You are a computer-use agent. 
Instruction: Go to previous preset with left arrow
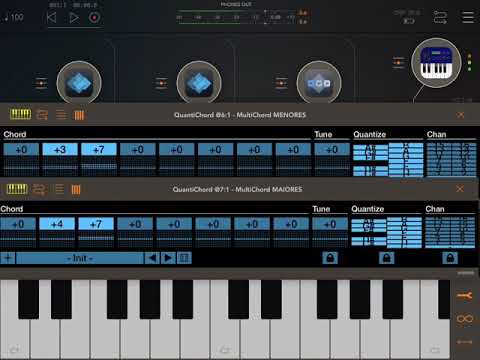point(152,258)
